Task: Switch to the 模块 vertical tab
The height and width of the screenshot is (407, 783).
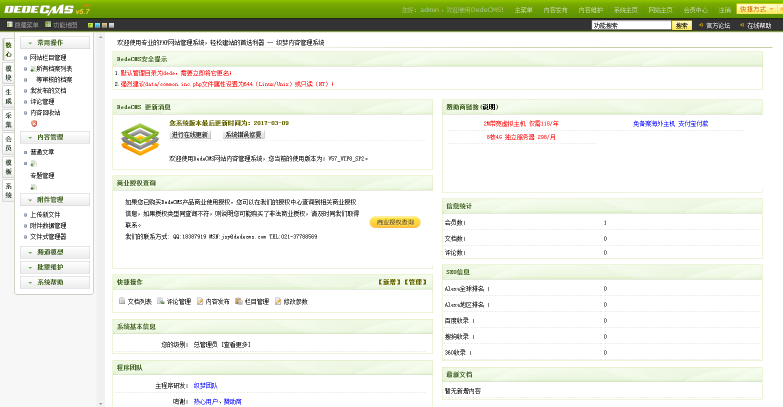Action: [x=8, y=73]
